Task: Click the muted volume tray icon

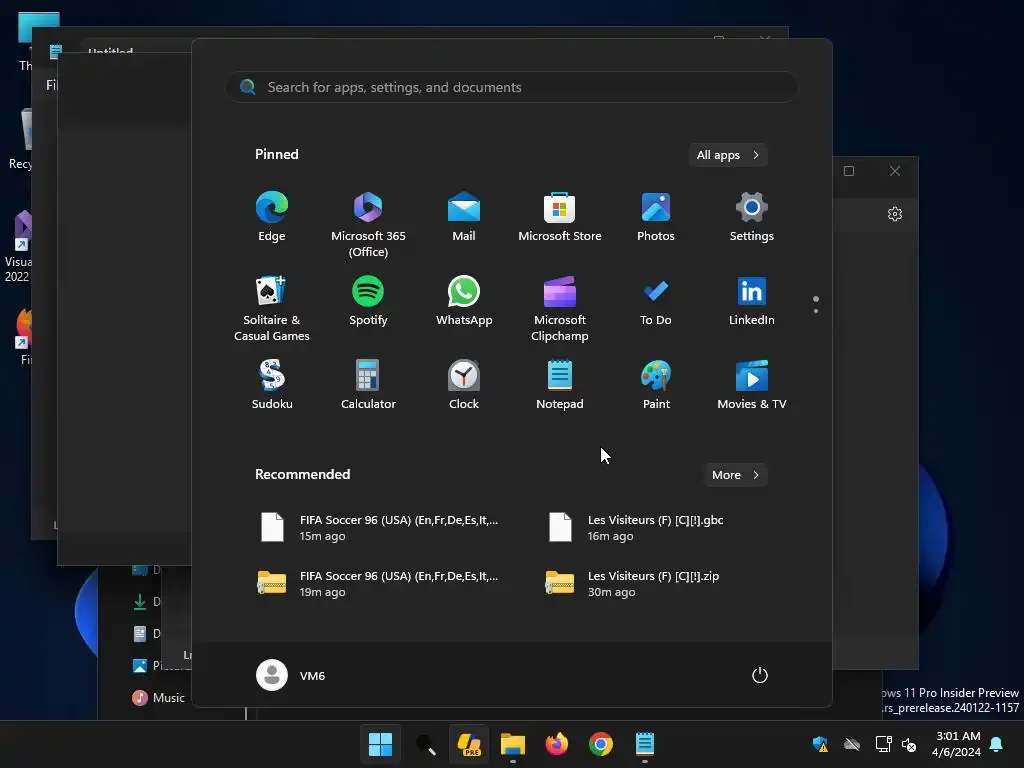Action: [909, 744]
